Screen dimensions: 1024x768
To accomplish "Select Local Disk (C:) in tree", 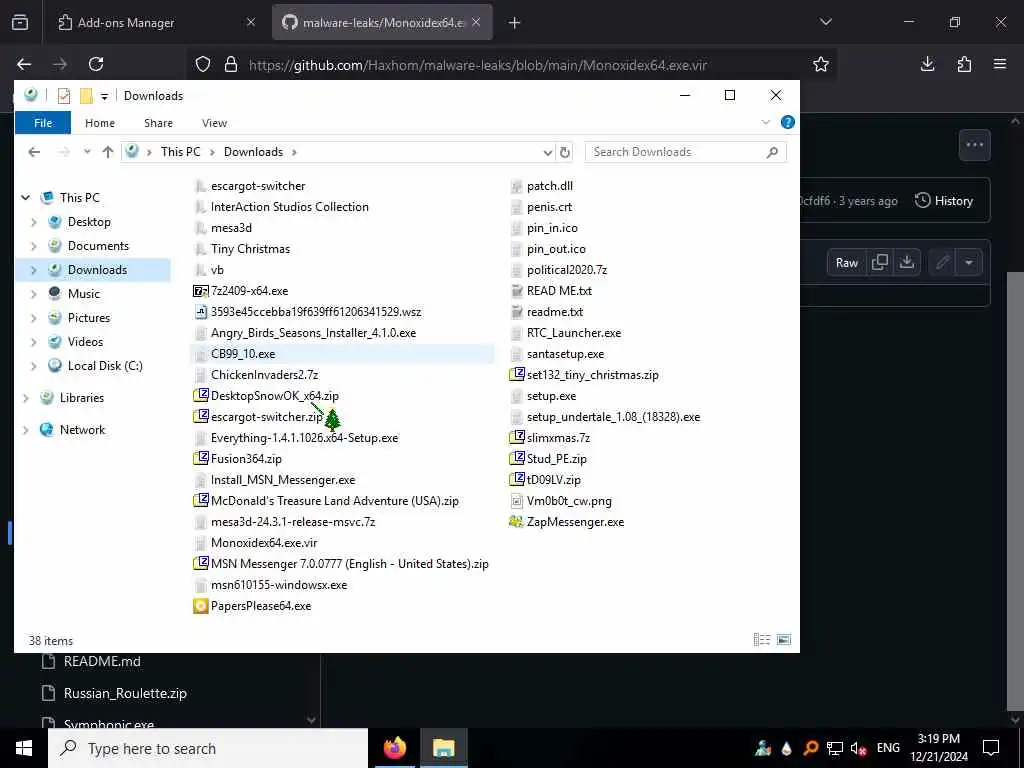I will (x=104, y=366).
